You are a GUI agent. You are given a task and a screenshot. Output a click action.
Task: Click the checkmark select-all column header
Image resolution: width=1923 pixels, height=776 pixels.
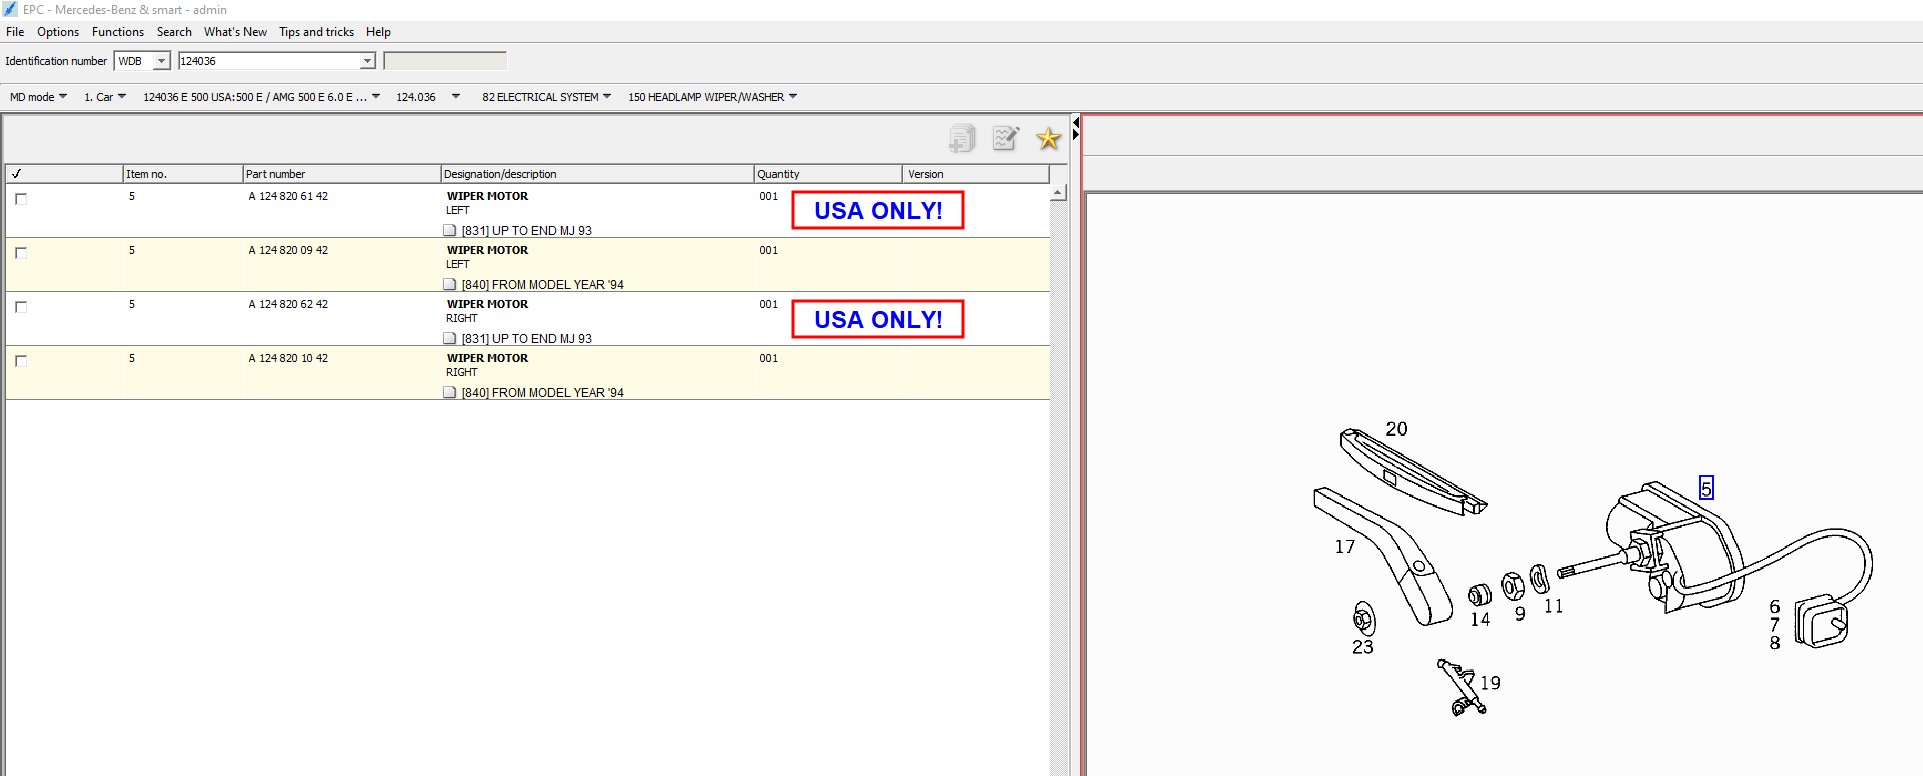point(64,174)
